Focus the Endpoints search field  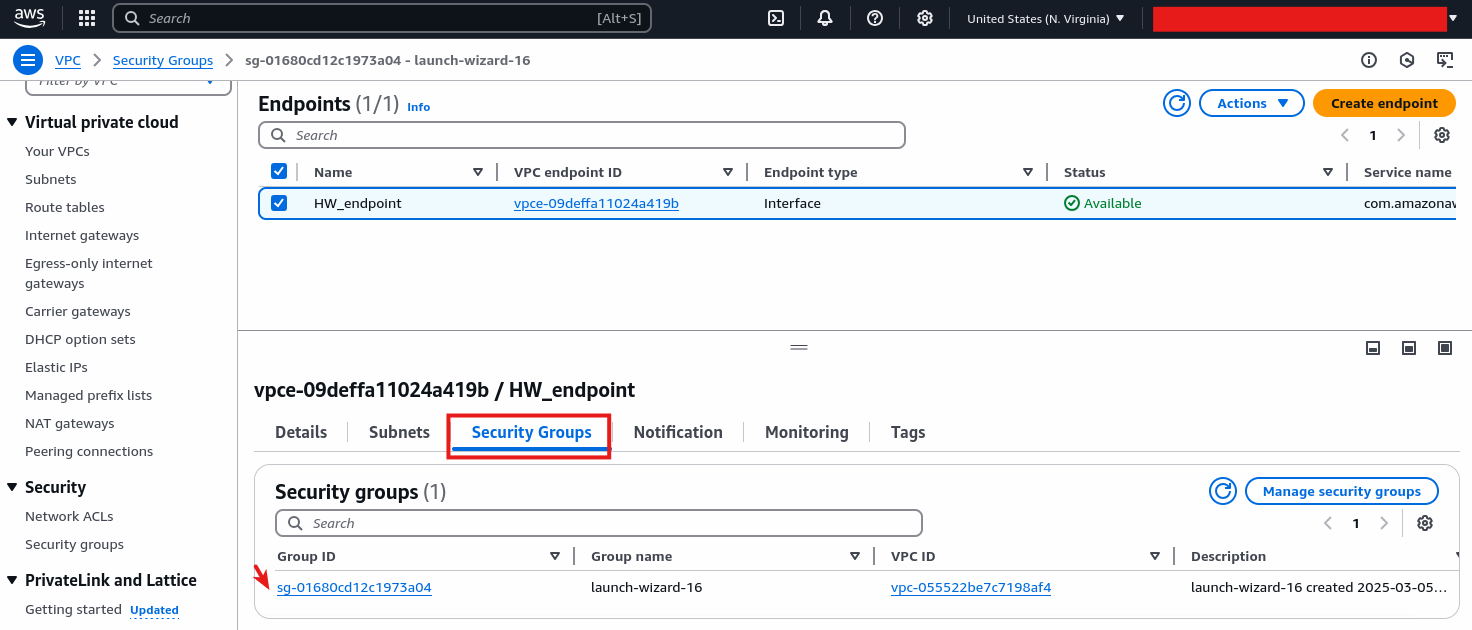tap(581, 135)
